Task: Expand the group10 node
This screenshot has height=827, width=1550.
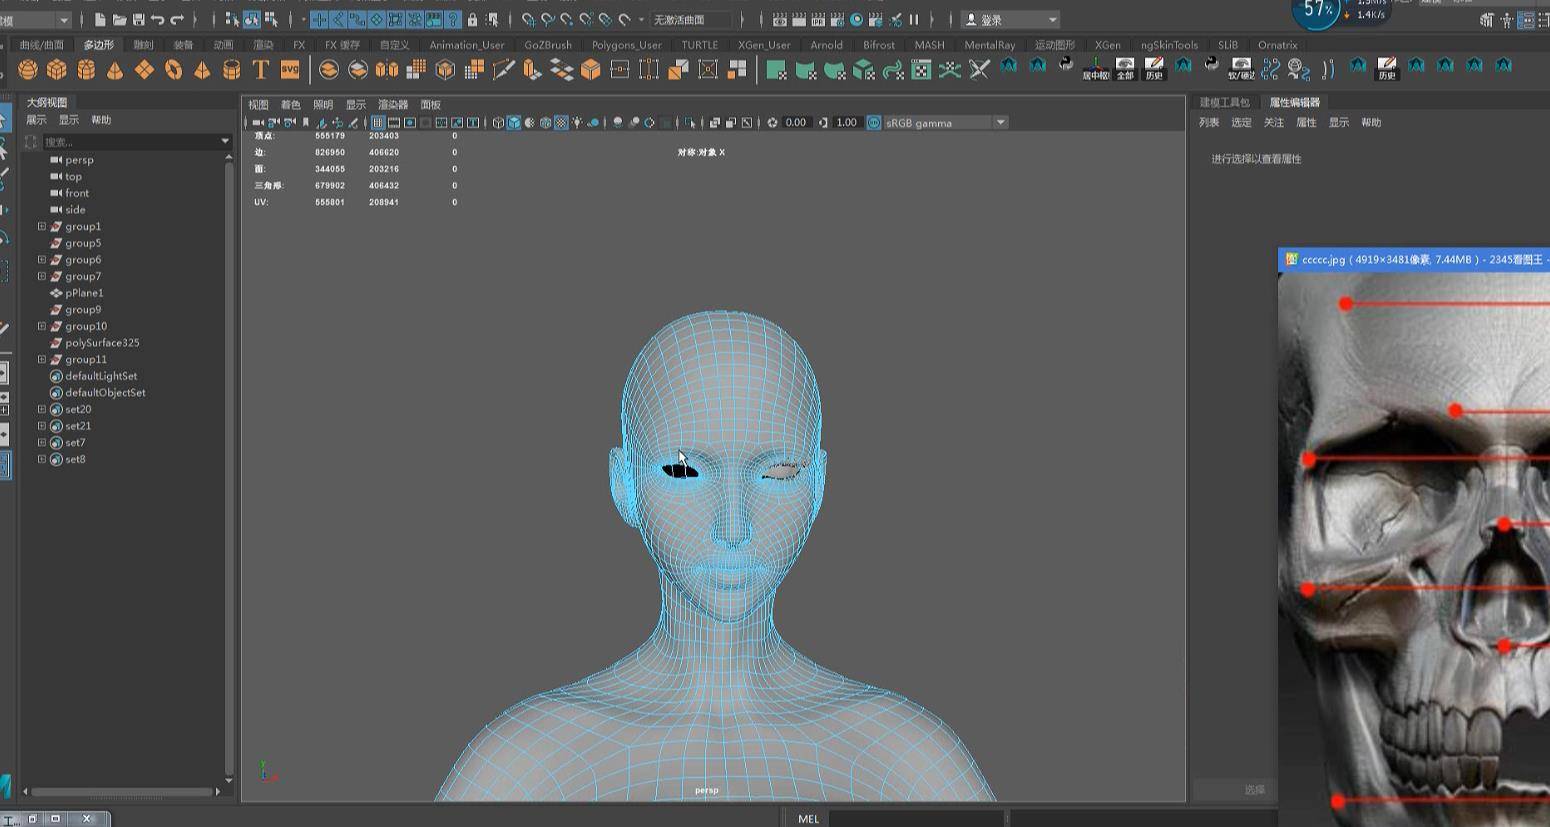Action: point(42,326)
